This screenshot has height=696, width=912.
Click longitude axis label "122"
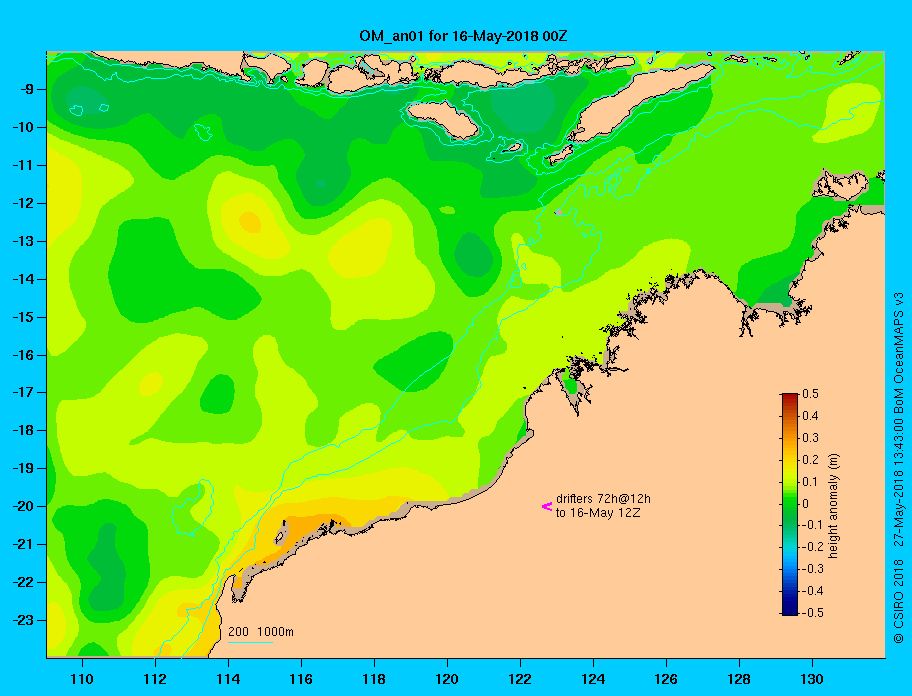pos(520,679)
